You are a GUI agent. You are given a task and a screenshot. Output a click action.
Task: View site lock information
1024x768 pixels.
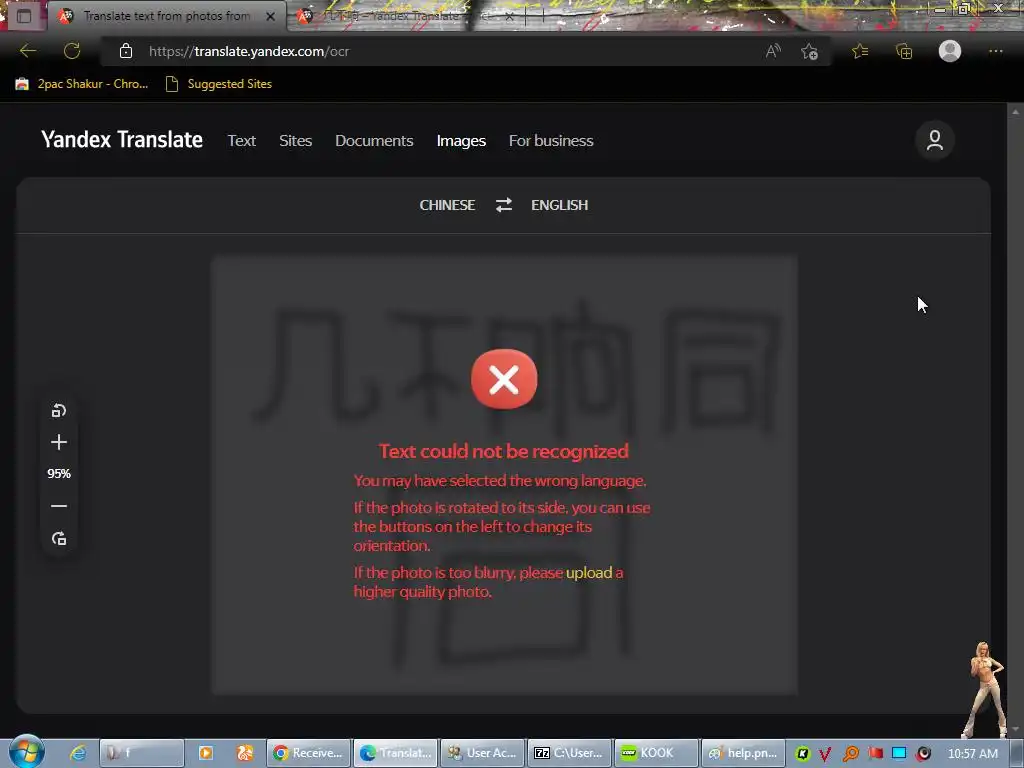tap(126, 51)
